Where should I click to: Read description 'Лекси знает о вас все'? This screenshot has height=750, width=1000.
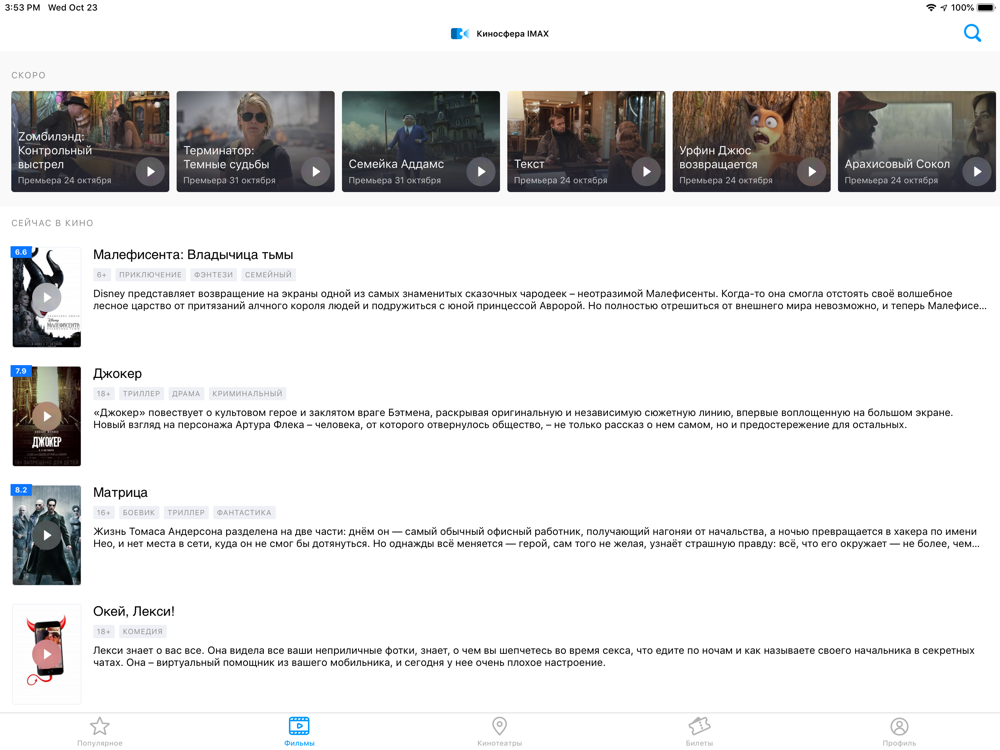(x=534, y=656)
